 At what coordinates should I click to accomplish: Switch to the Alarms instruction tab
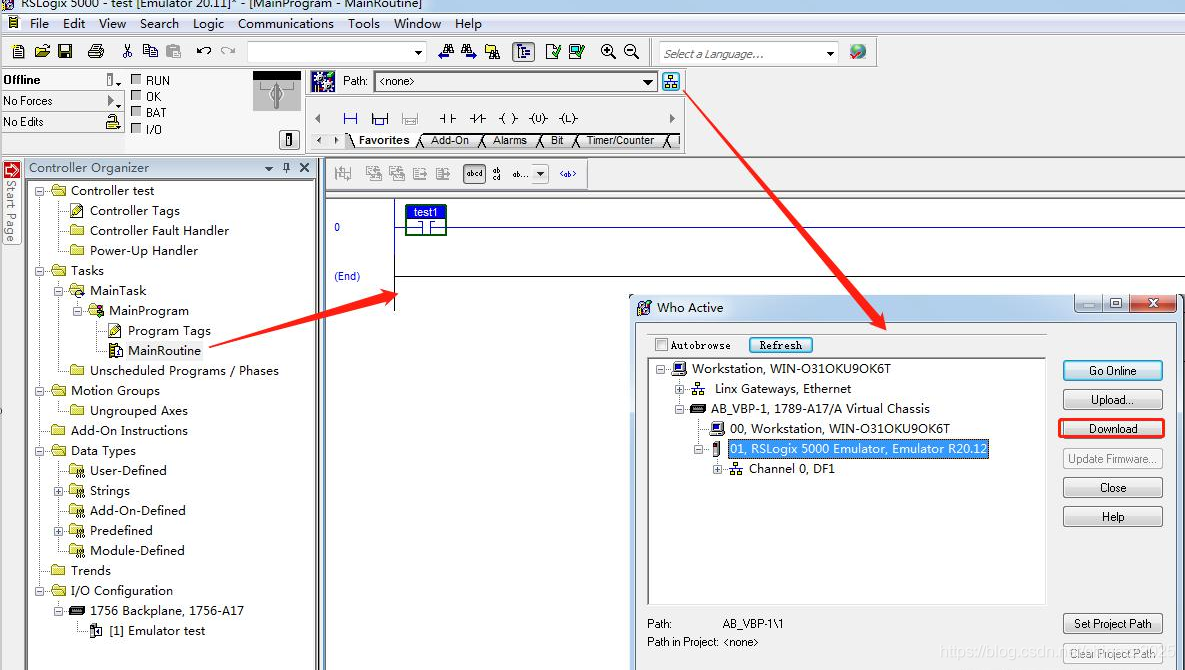(509, 140)
